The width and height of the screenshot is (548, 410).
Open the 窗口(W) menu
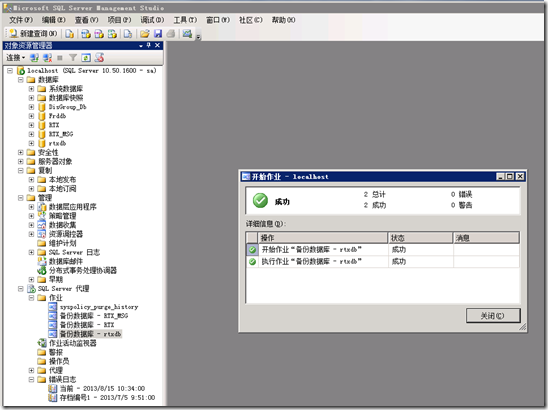pyautogui.click(x=218, y=20)
